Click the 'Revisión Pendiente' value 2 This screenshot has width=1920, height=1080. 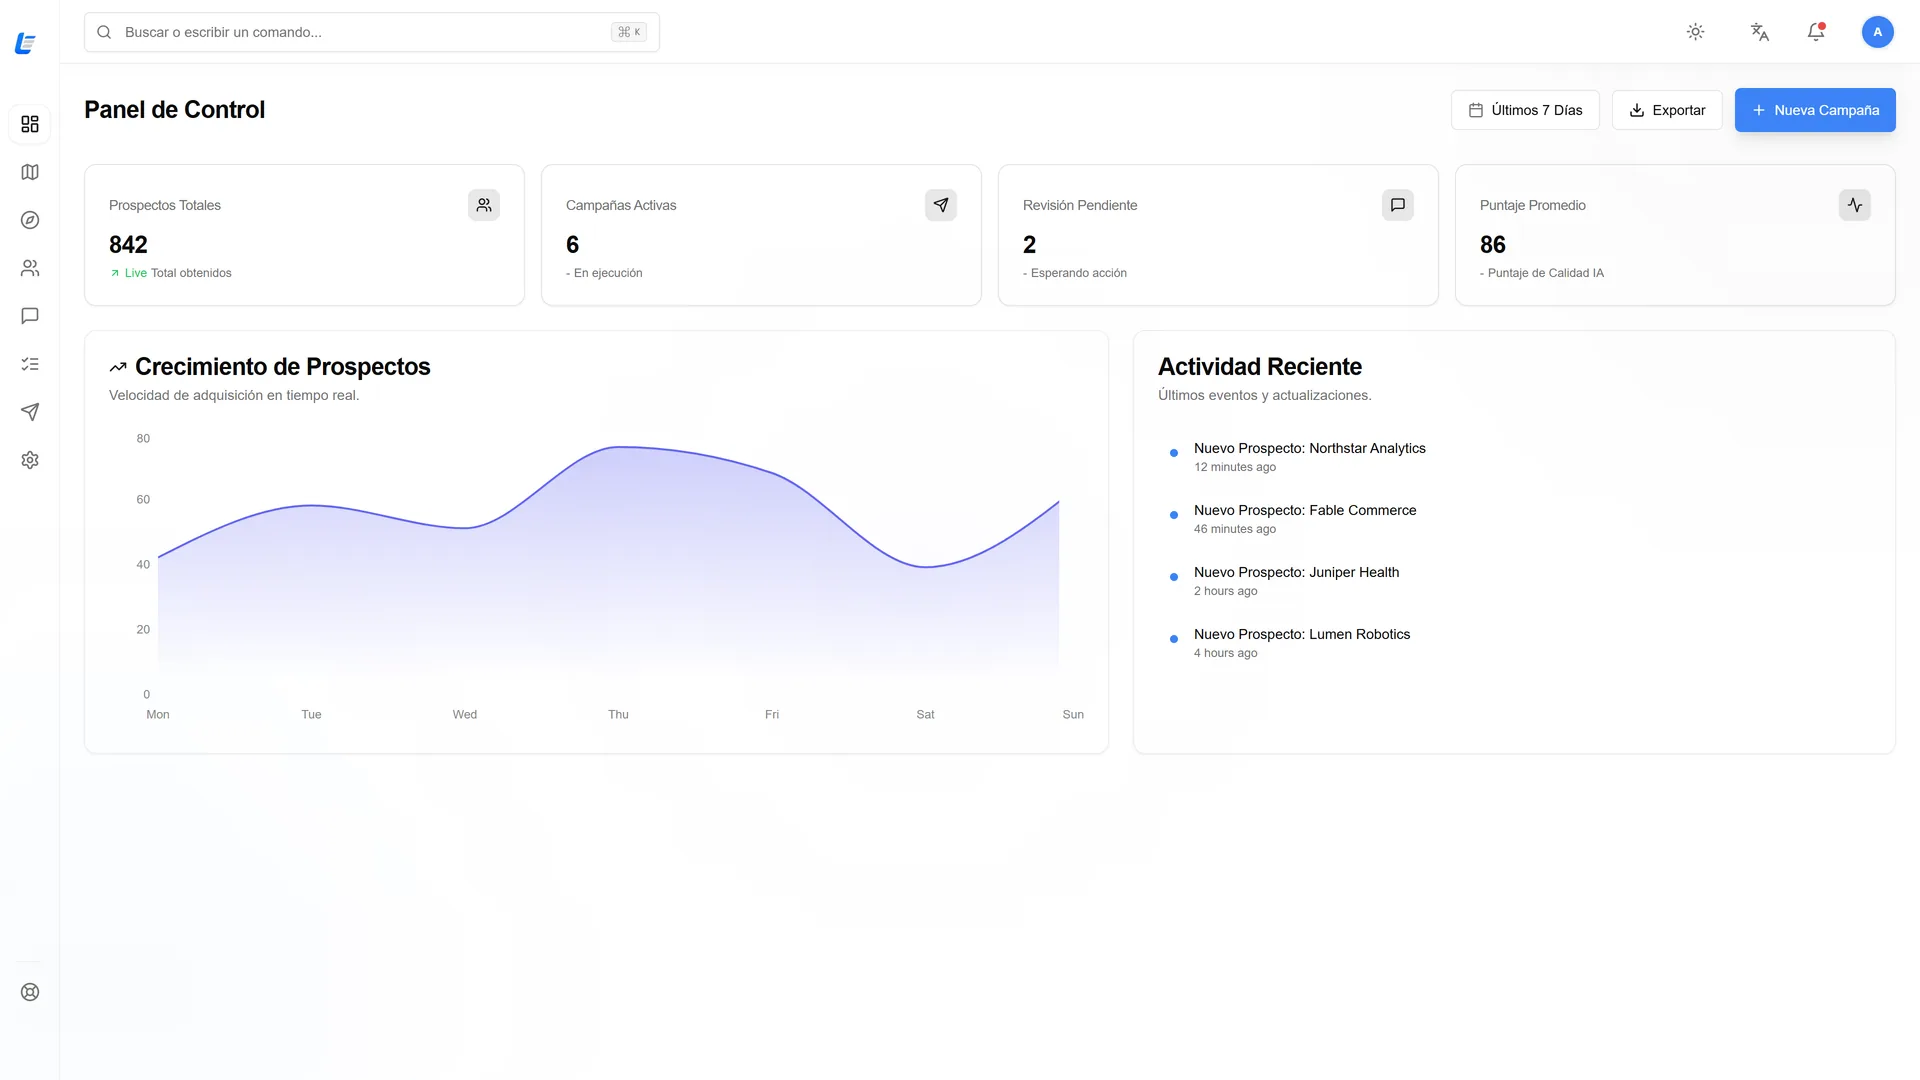(1029, 245)
